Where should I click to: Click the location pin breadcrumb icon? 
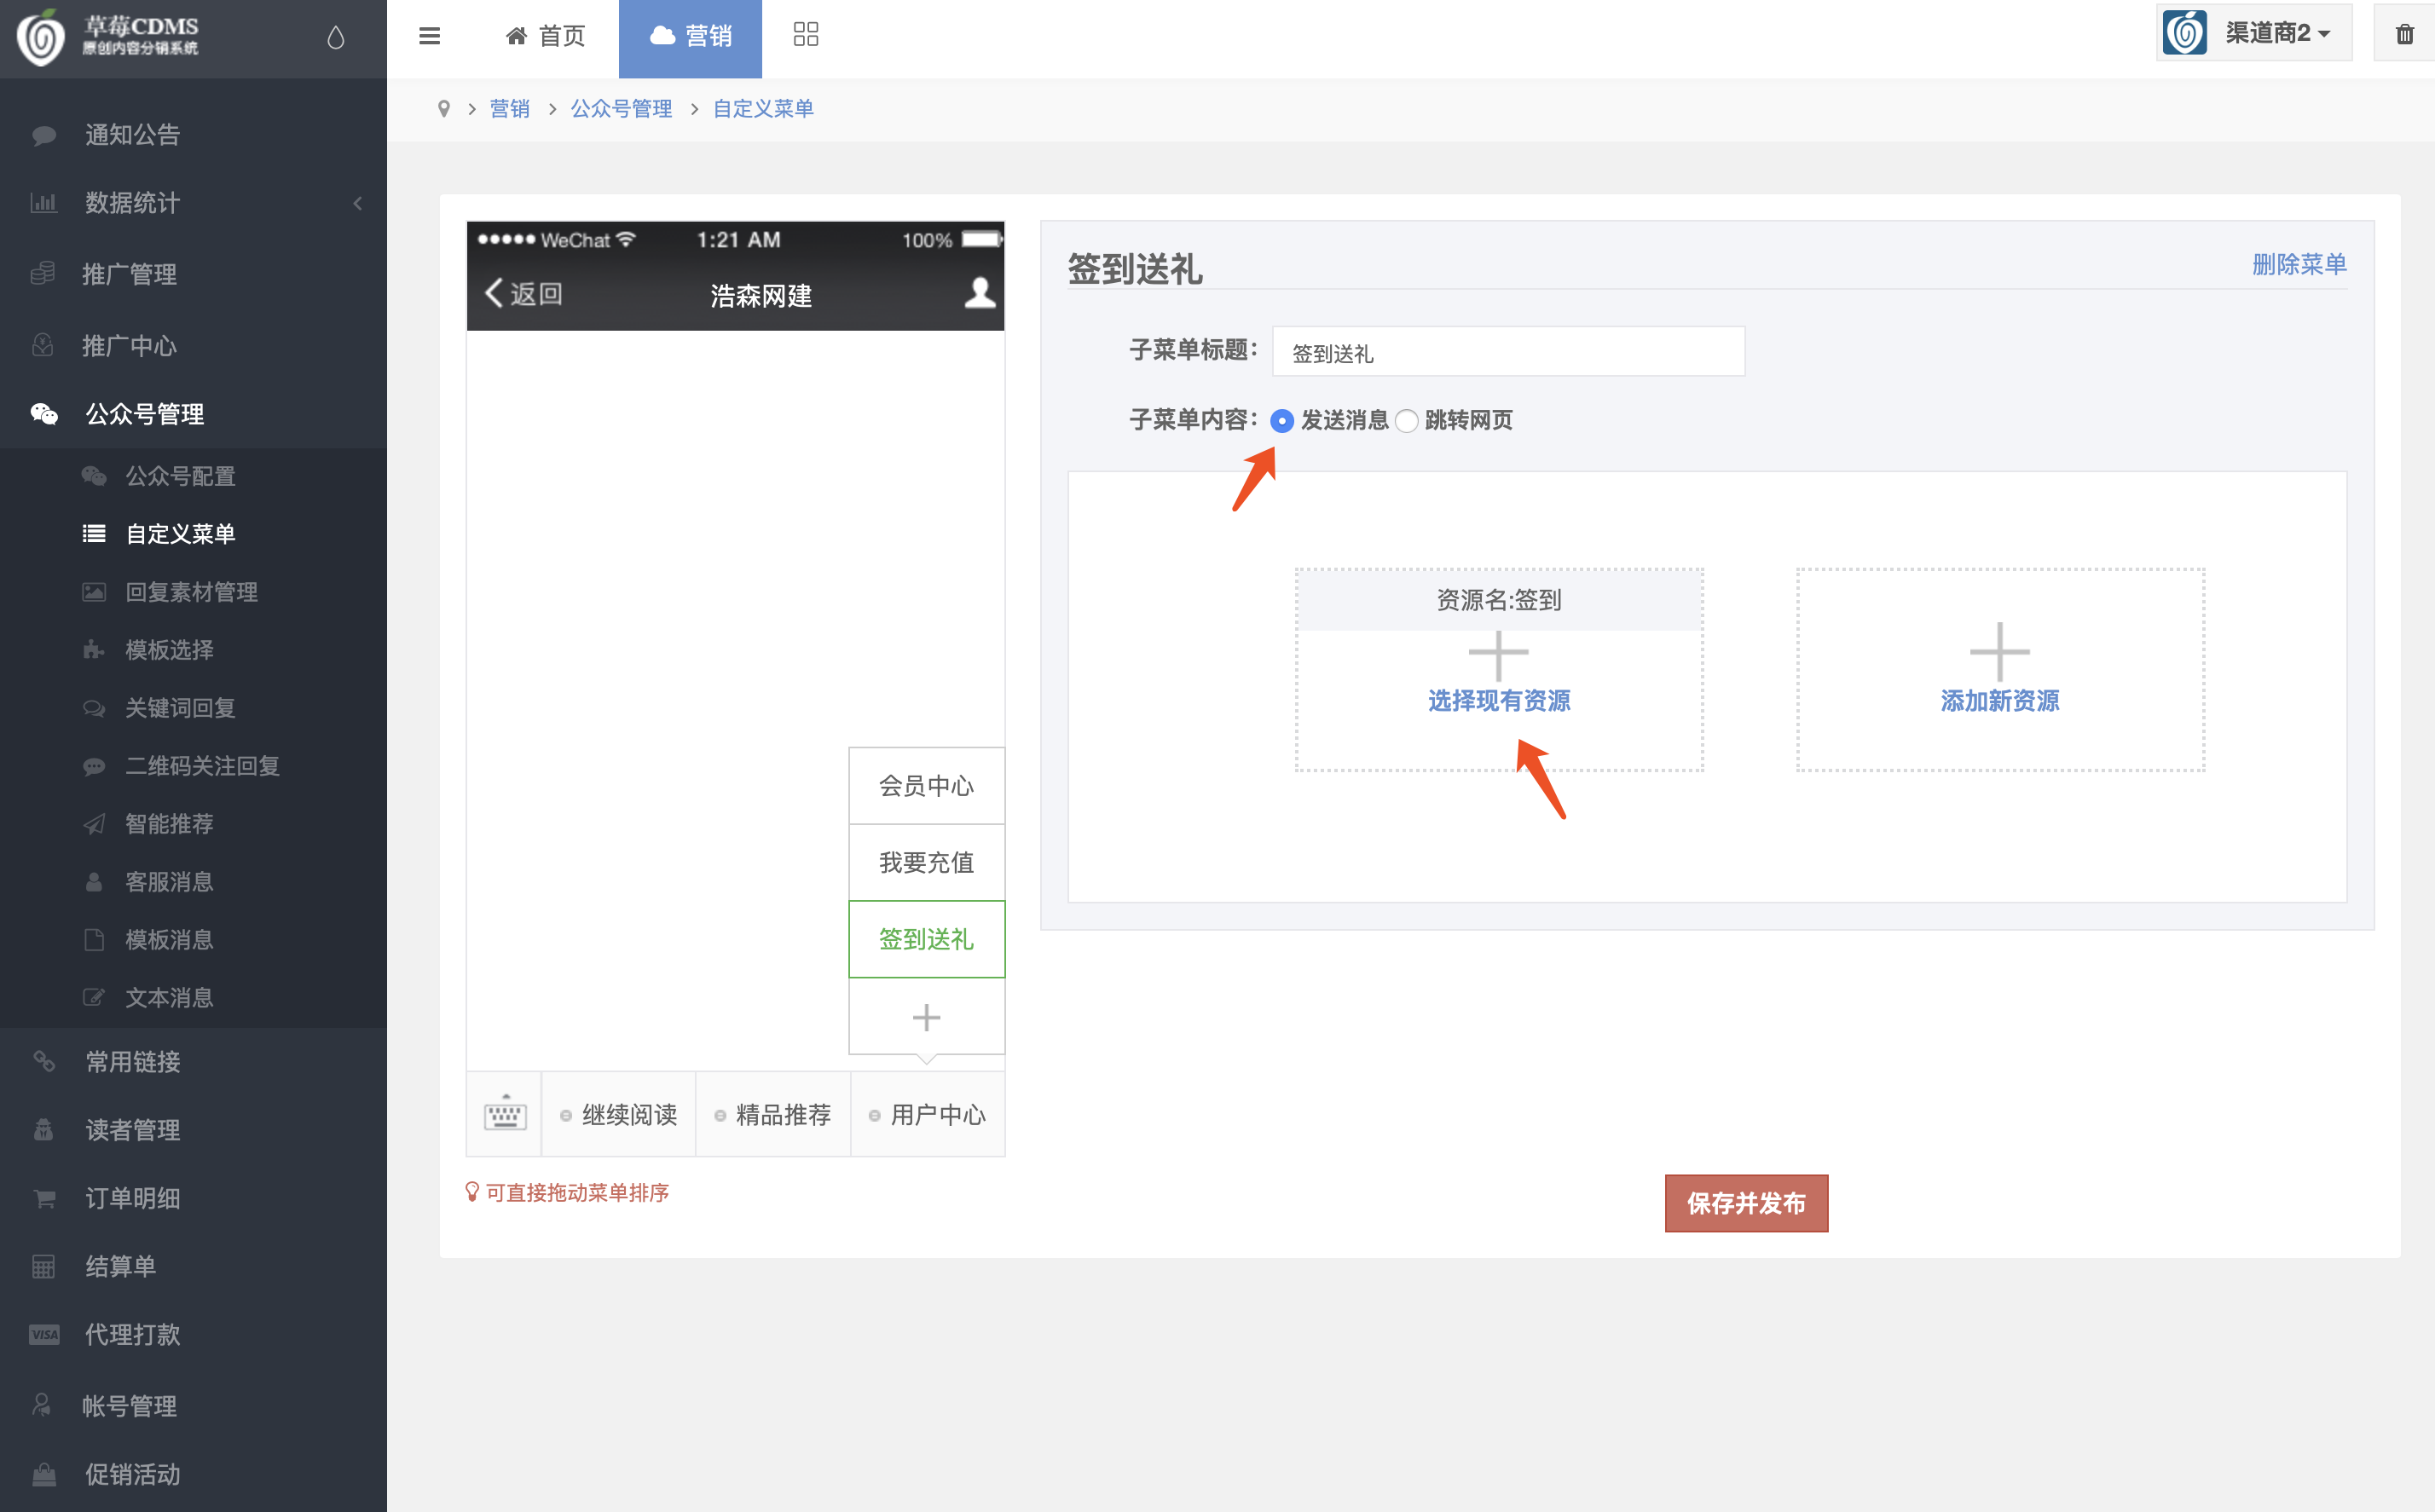(444, 109)
